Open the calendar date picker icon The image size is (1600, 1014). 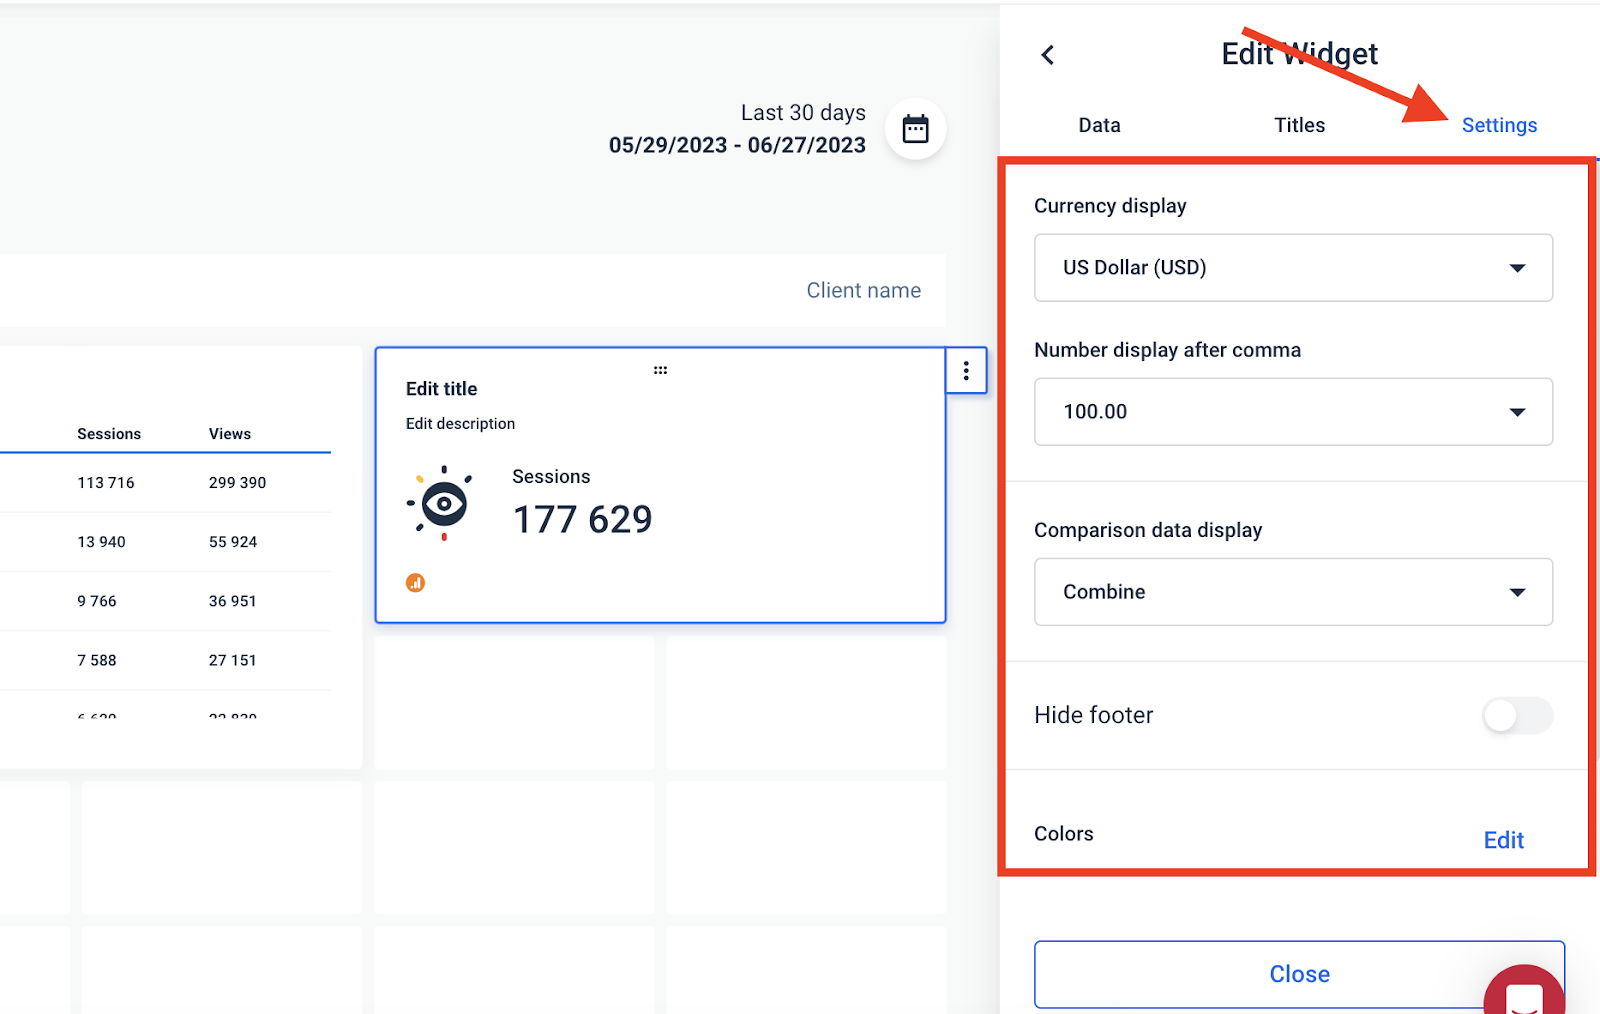pos(915,128)
